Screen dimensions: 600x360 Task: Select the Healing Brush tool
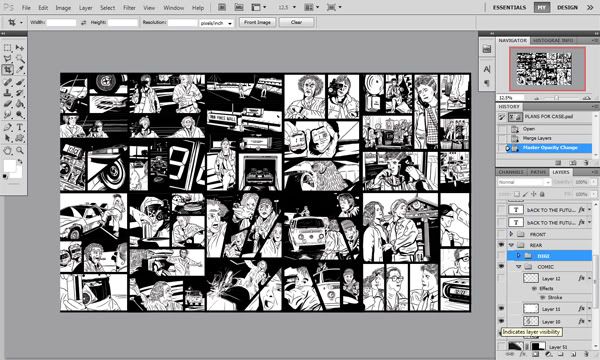[x=8, y=82]
